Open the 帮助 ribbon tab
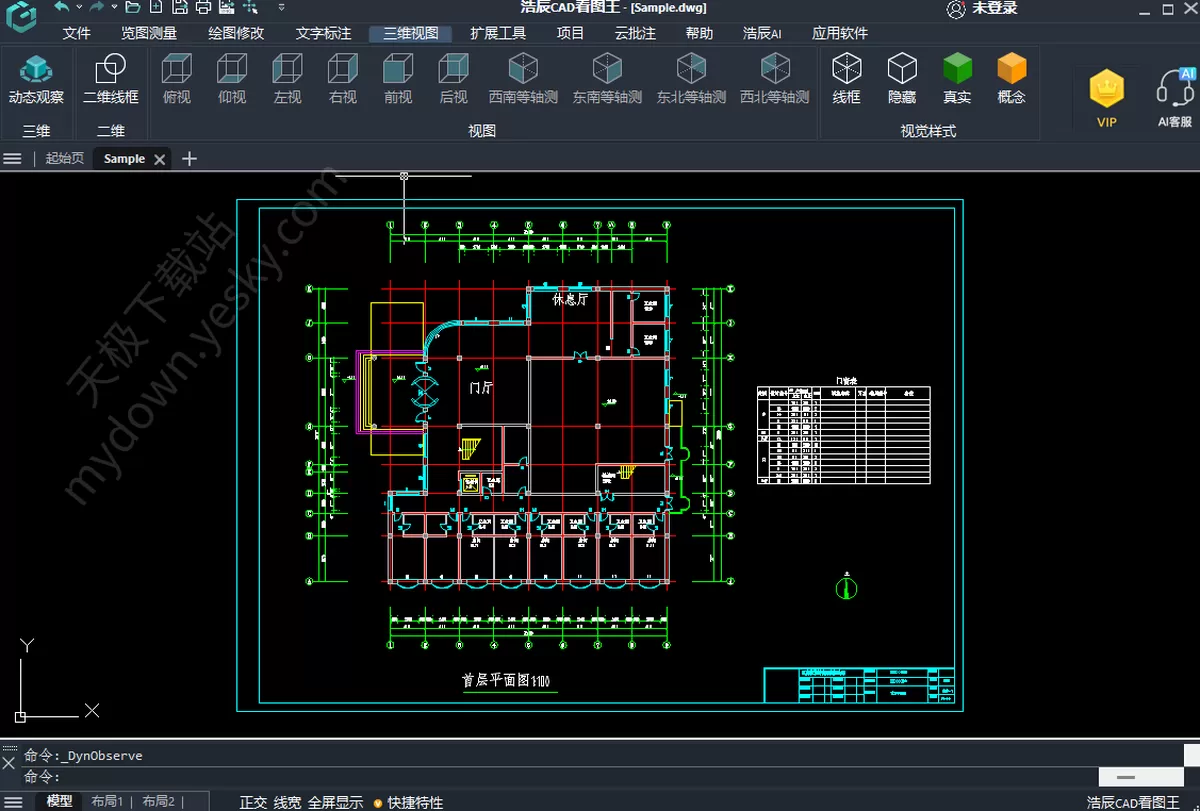The image size is (1200, 811). (699, 33)
